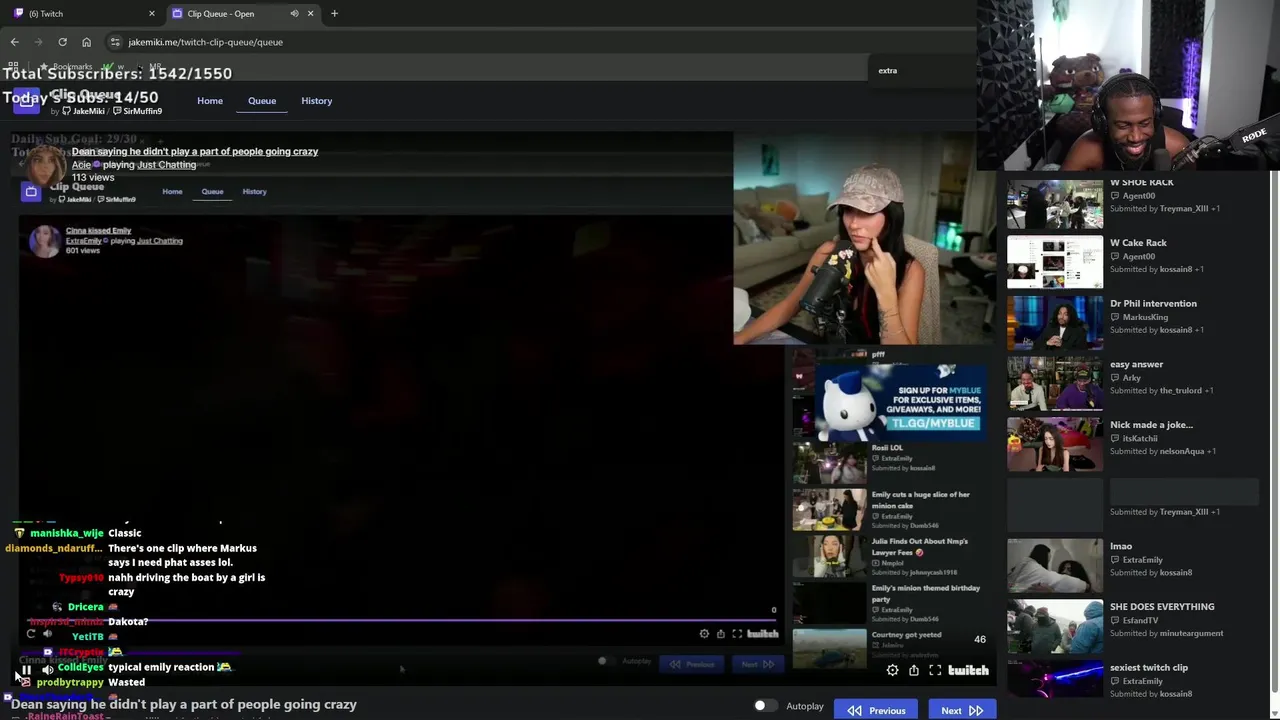The image size is (1280, 720).
Task: Share the clip with the share icon
Action: 914,671
